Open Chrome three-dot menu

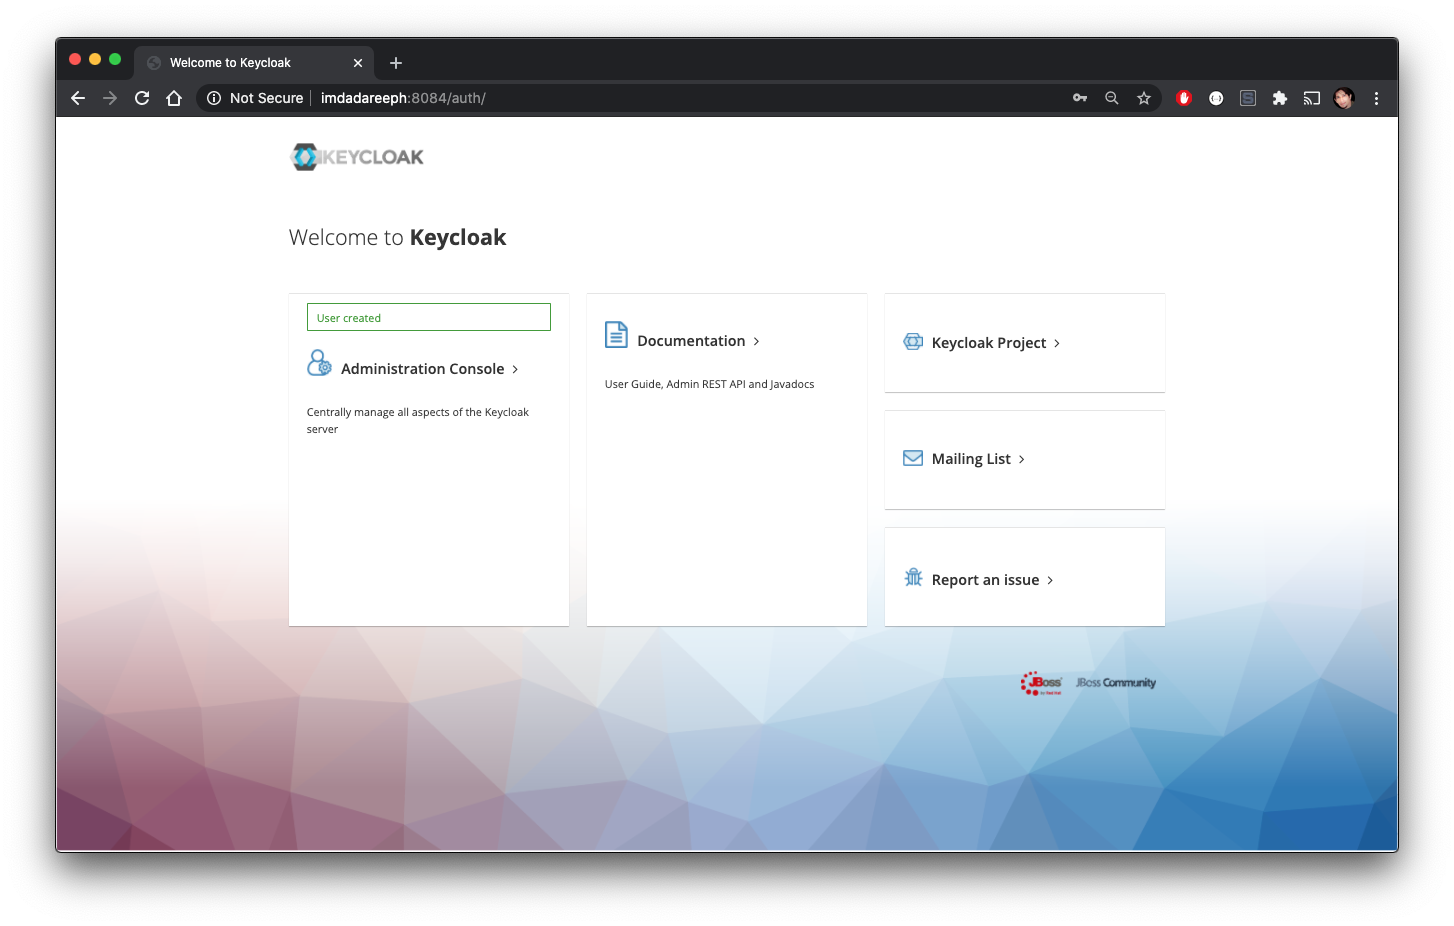point(1376,98)
